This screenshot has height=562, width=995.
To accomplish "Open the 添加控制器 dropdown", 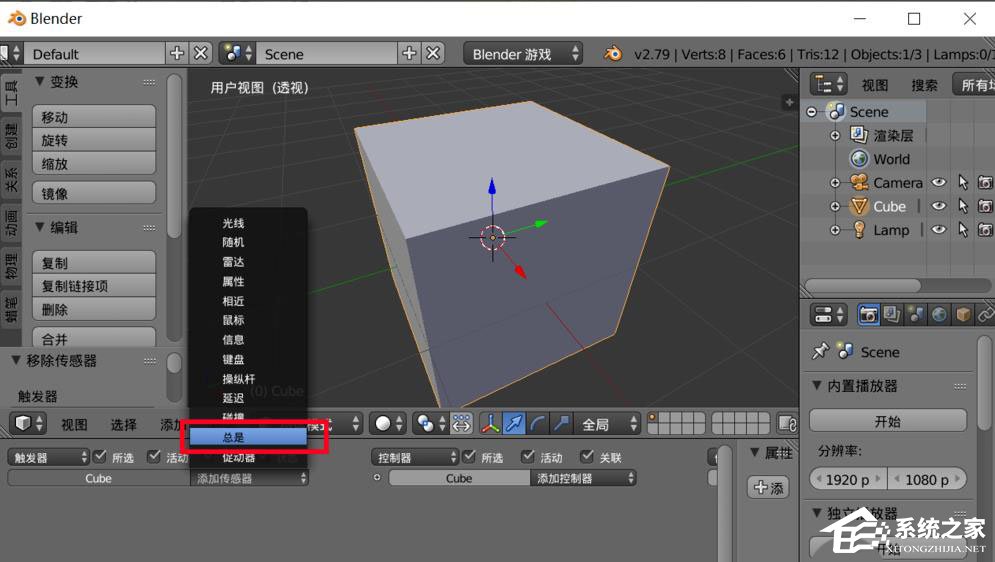I will click(x=584, y=479).
